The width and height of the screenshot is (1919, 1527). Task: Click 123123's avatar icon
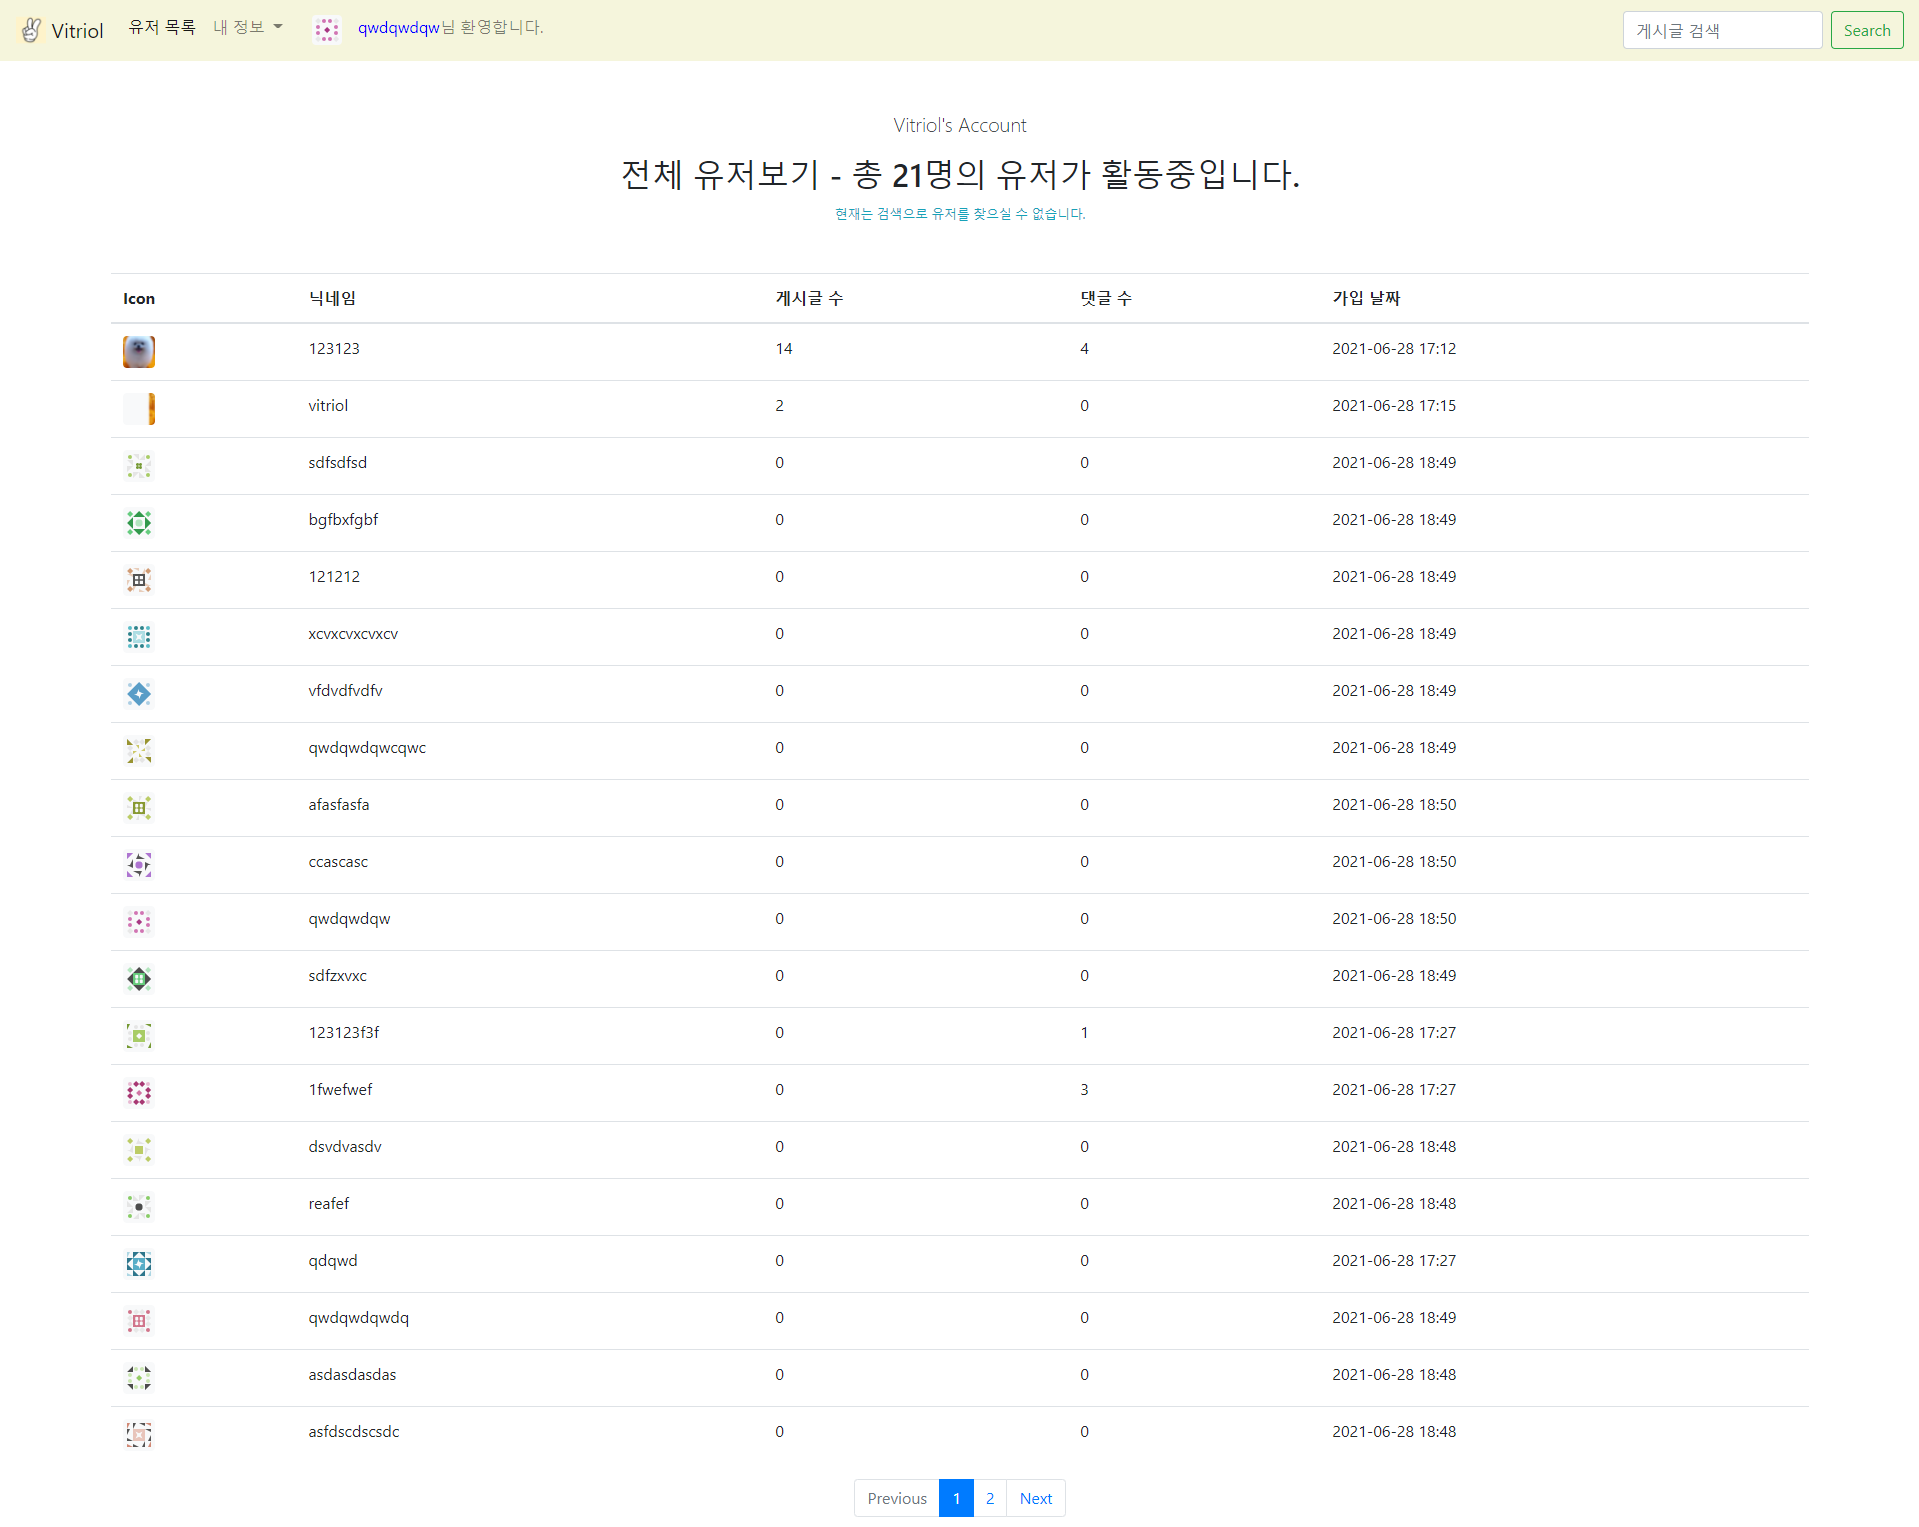pos(139,351)
